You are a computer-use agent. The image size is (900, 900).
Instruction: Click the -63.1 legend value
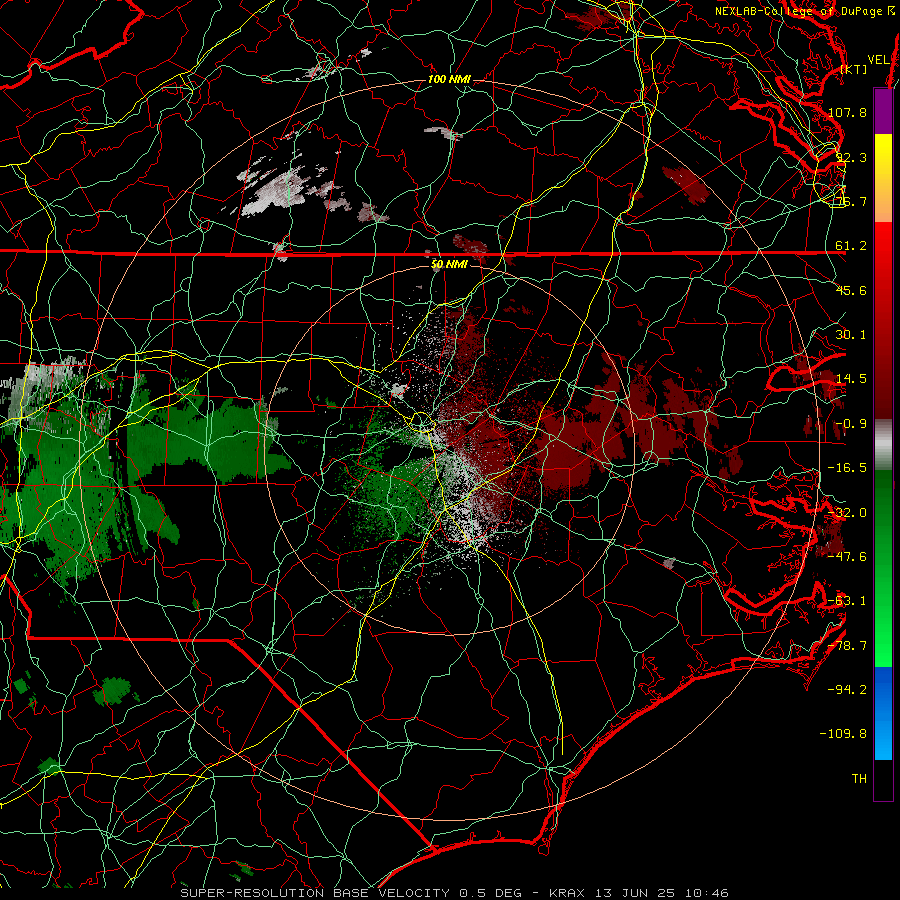(847, 601)
